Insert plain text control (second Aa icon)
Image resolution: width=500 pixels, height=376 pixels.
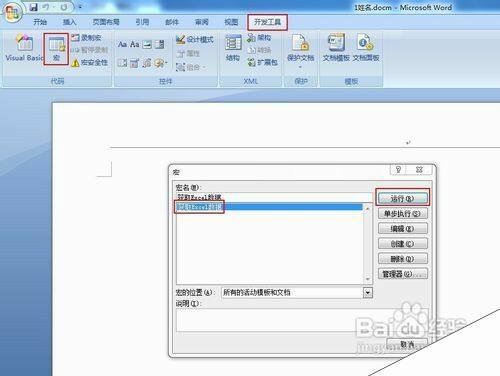[135, 44]
